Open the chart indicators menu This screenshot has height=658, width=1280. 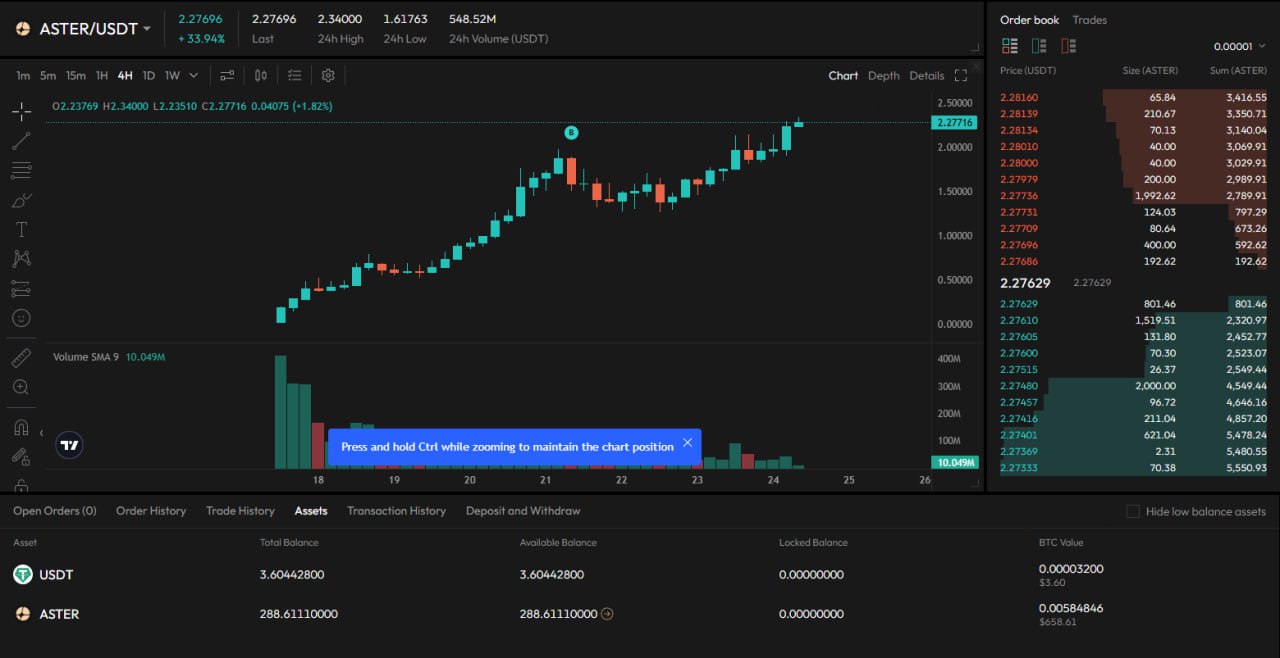[227, 75]
